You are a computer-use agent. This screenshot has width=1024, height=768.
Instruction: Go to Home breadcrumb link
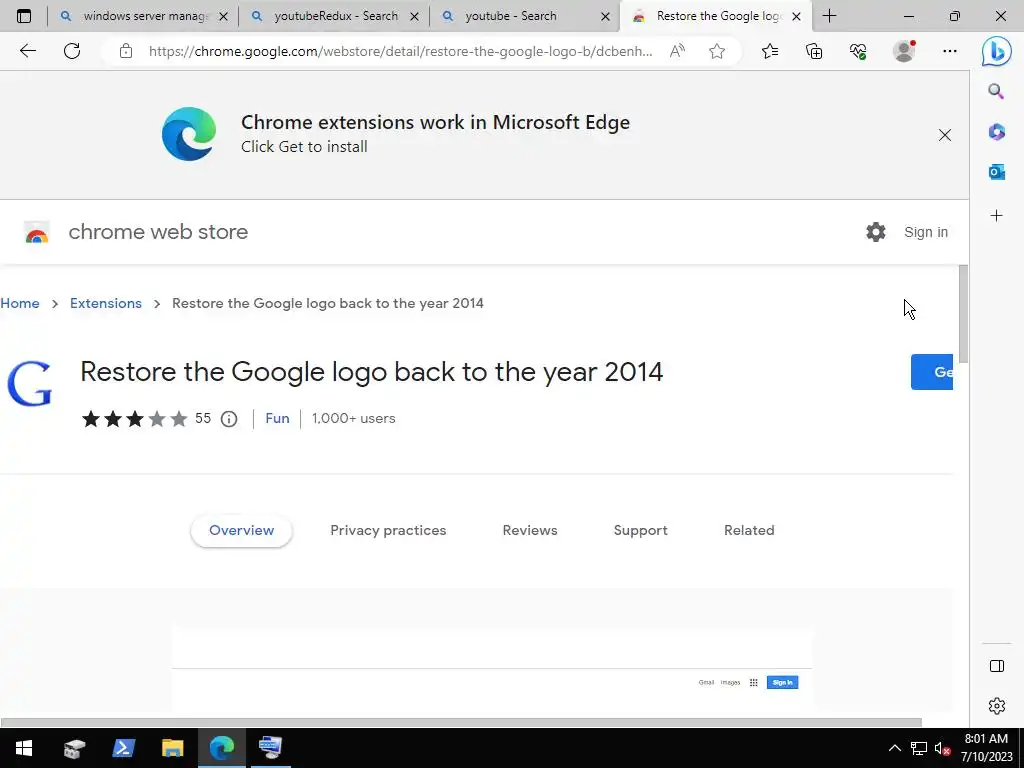pyautogui.click(x=20, y=303)
